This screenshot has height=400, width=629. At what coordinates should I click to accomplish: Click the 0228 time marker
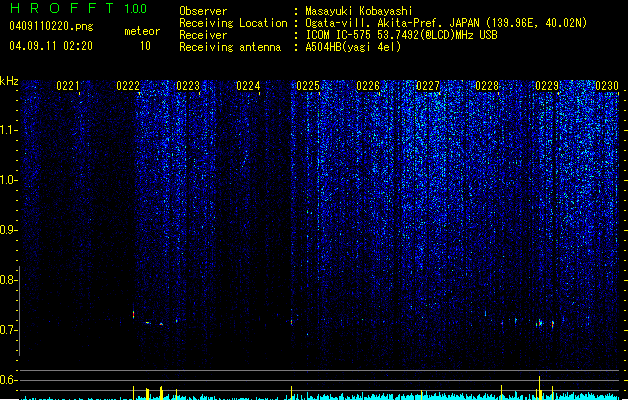point(487,86)
